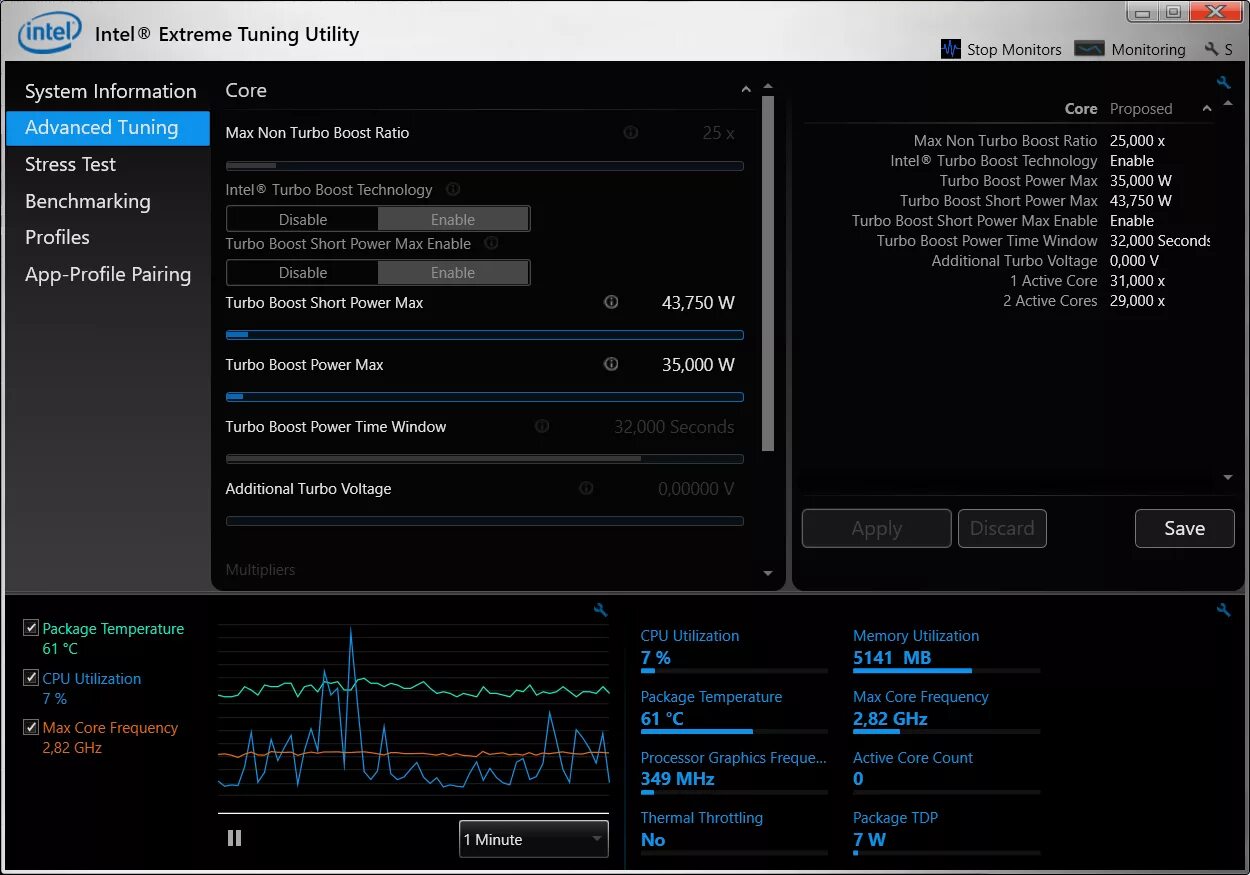Click the Apply button

point(877,528)
